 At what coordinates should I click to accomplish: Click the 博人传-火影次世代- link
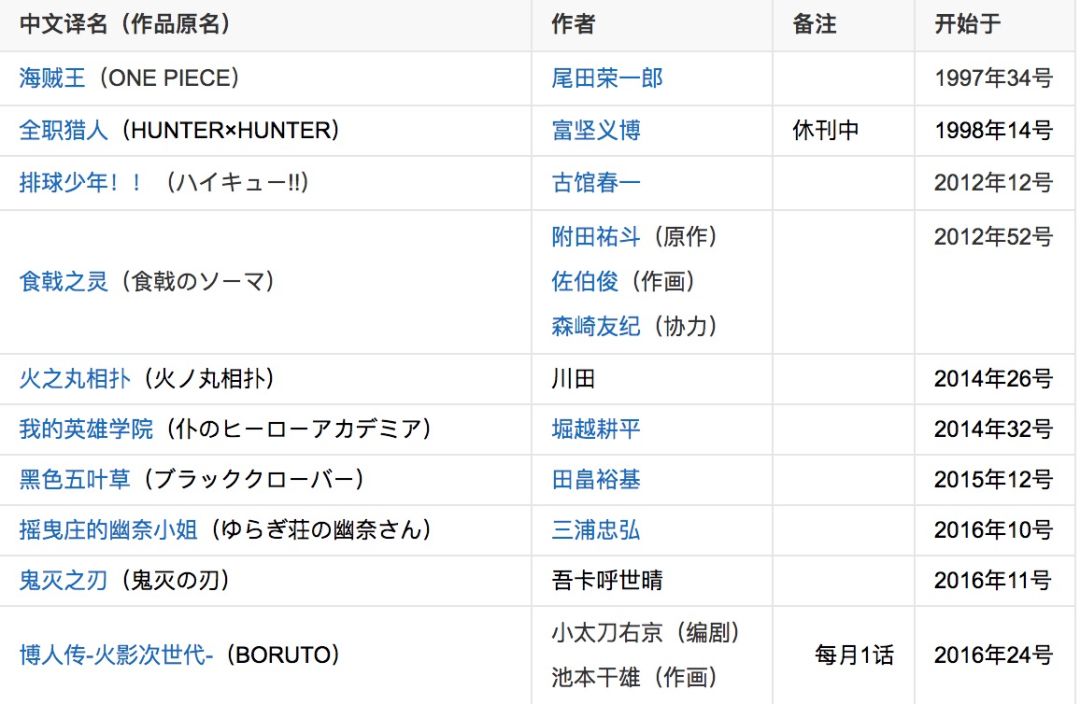pyautogui.click(x=116, y=656)
